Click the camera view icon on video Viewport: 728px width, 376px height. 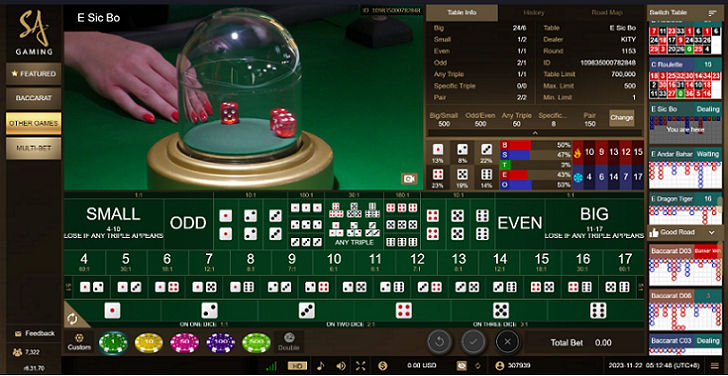409,179
